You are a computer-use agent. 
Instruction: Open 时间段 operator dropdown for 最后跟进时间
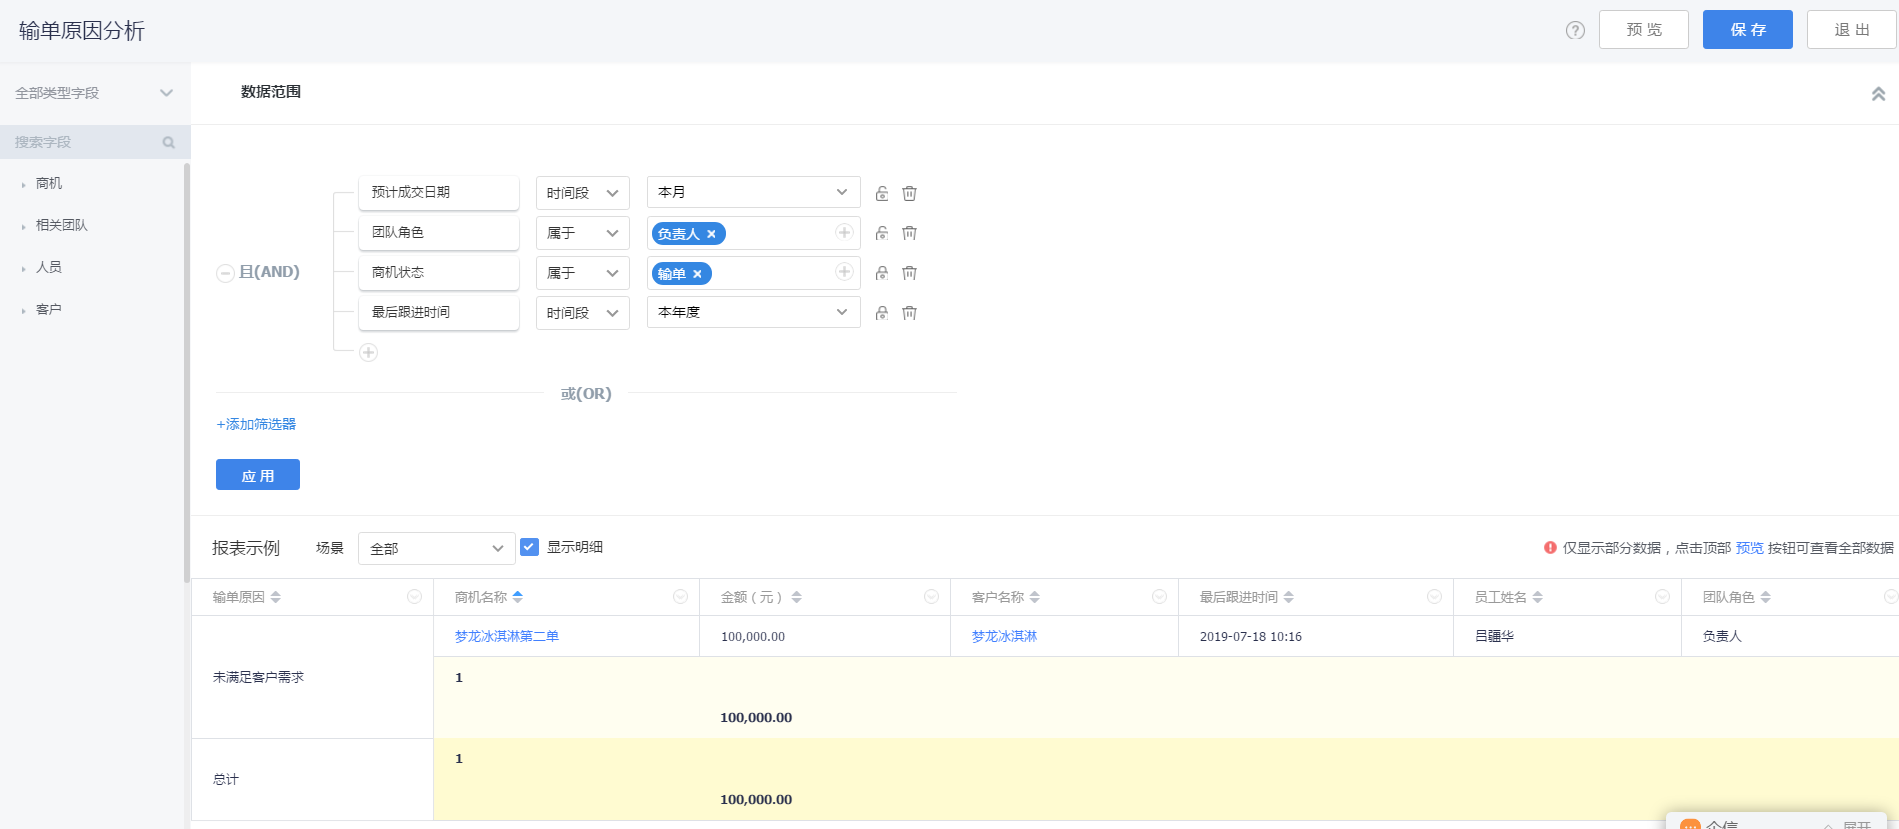click(583, 313)
